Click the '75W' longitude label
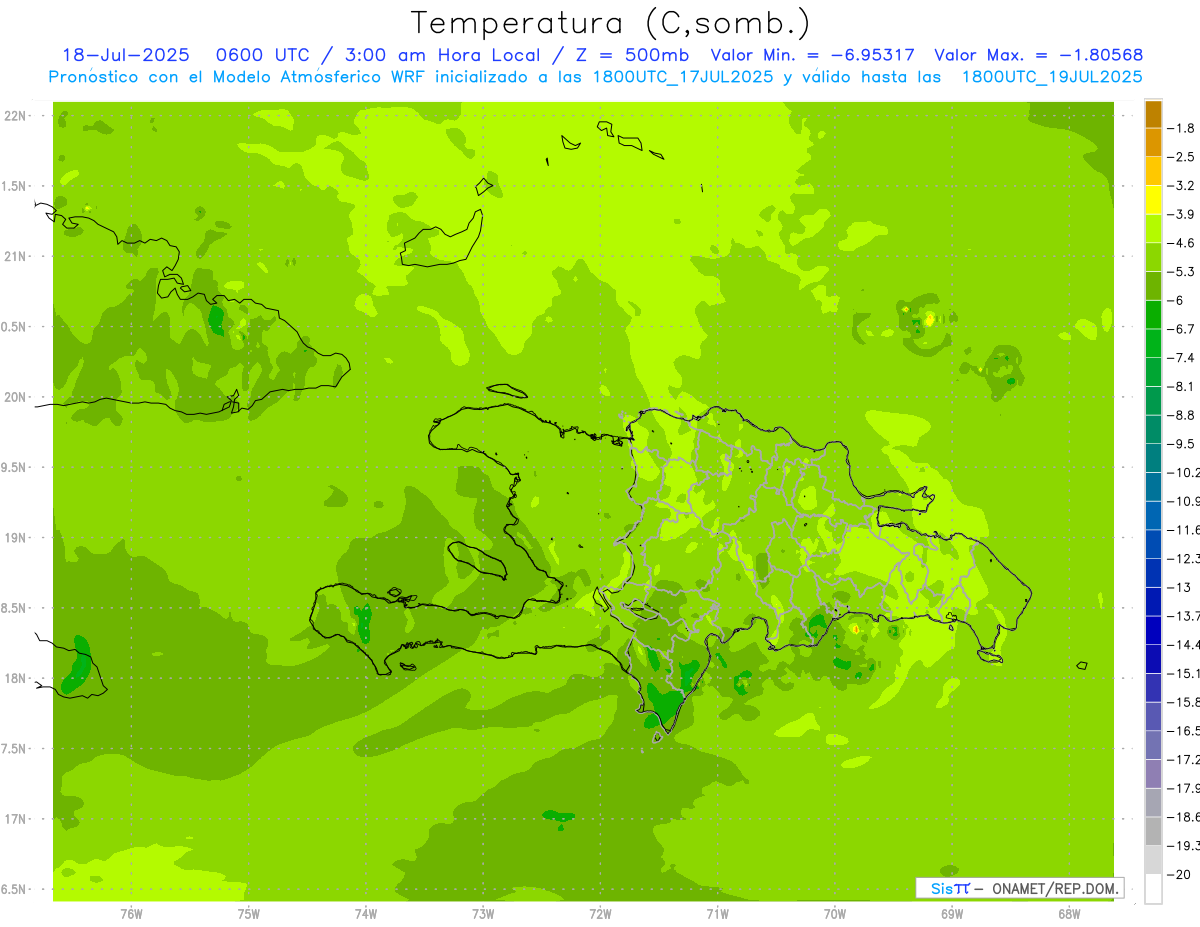The height and width of the screenshot is (927, 1200). [x=249, y=913]
